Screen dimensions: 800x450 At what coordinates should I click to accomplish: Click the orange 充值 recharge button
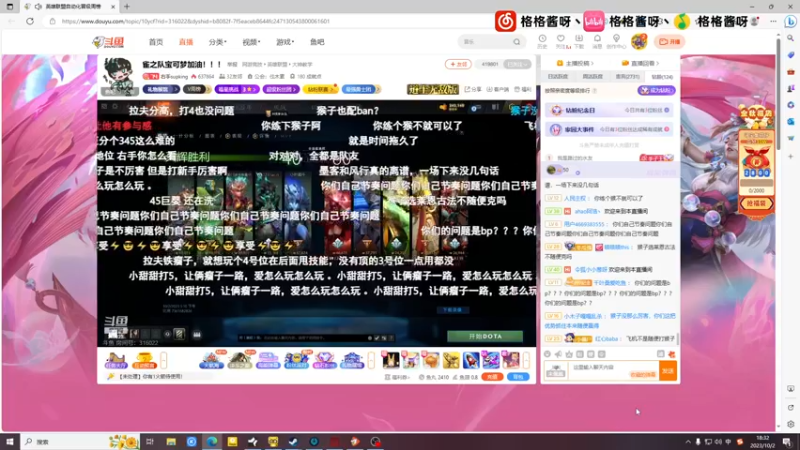[x=492, y=377]
